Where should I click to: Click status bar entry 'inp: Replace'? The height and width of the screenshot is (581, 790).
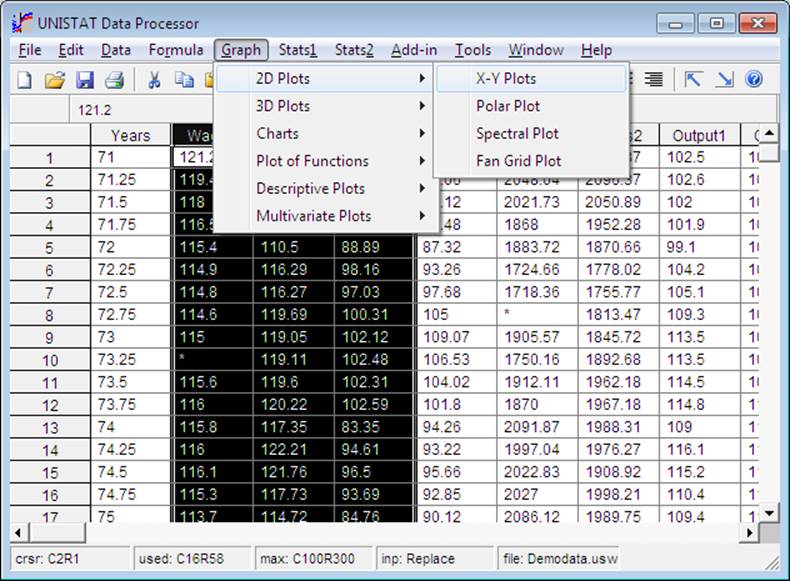[434, 559]
